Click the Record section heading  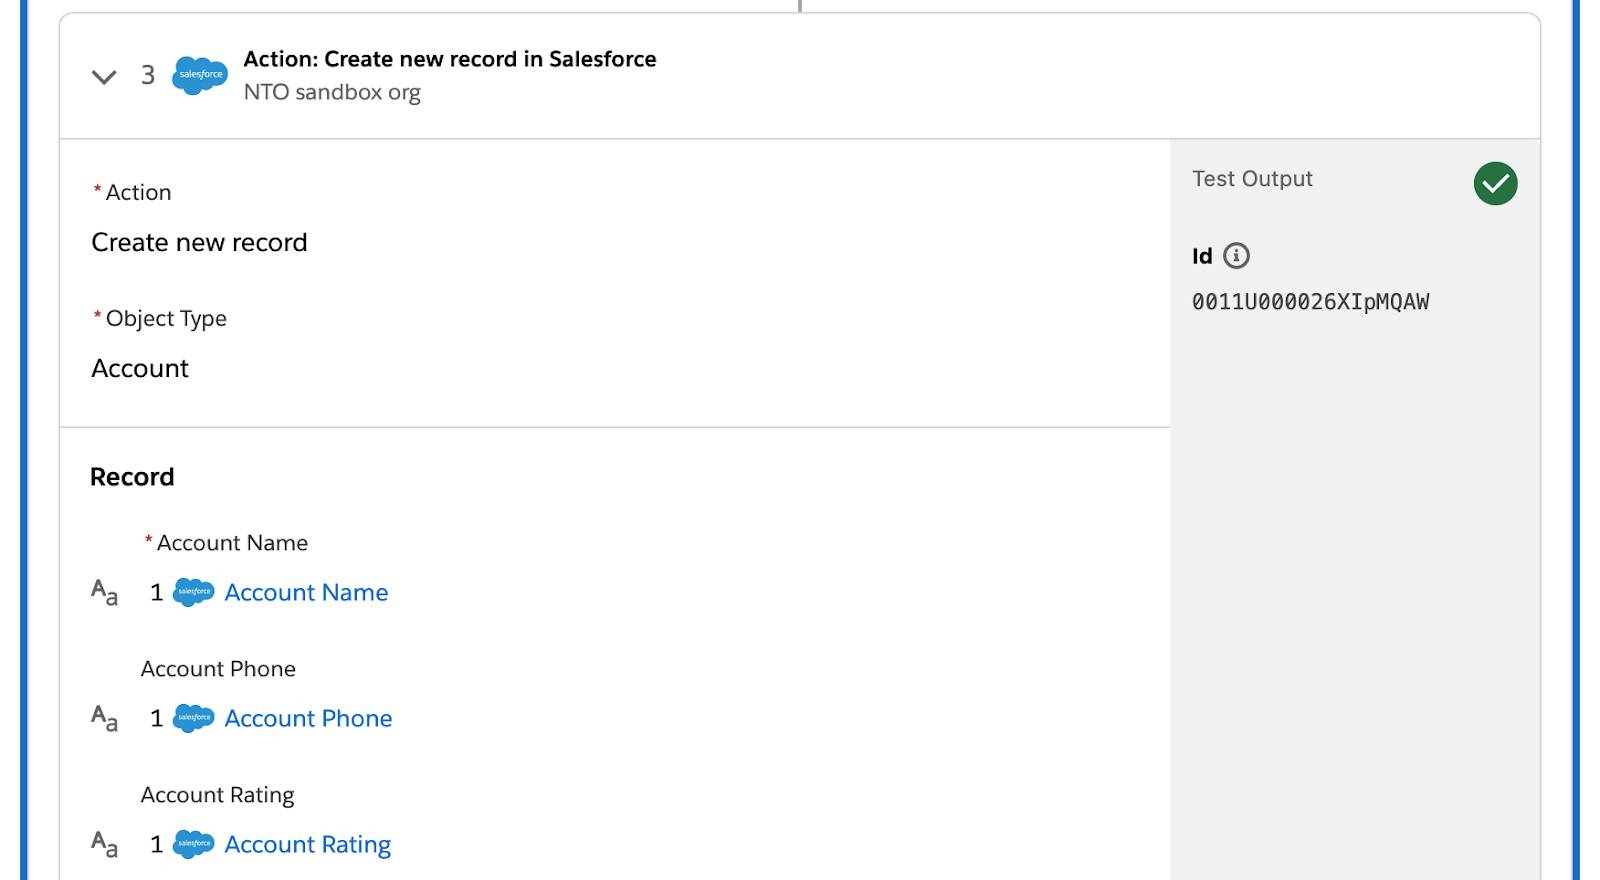coord(132,477)
